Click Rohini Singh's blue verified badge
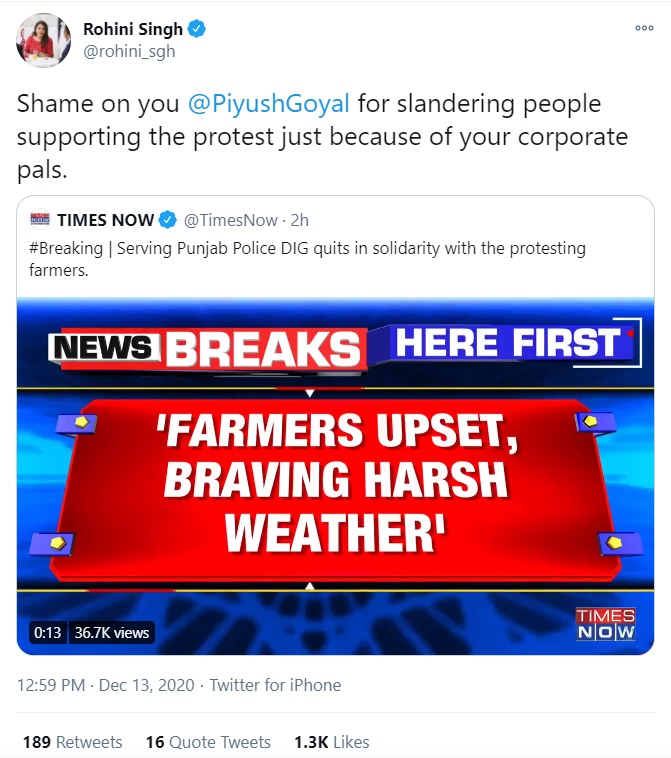This screenshot has width=671, height=758. pyautogui.click(x=197, y=29)
